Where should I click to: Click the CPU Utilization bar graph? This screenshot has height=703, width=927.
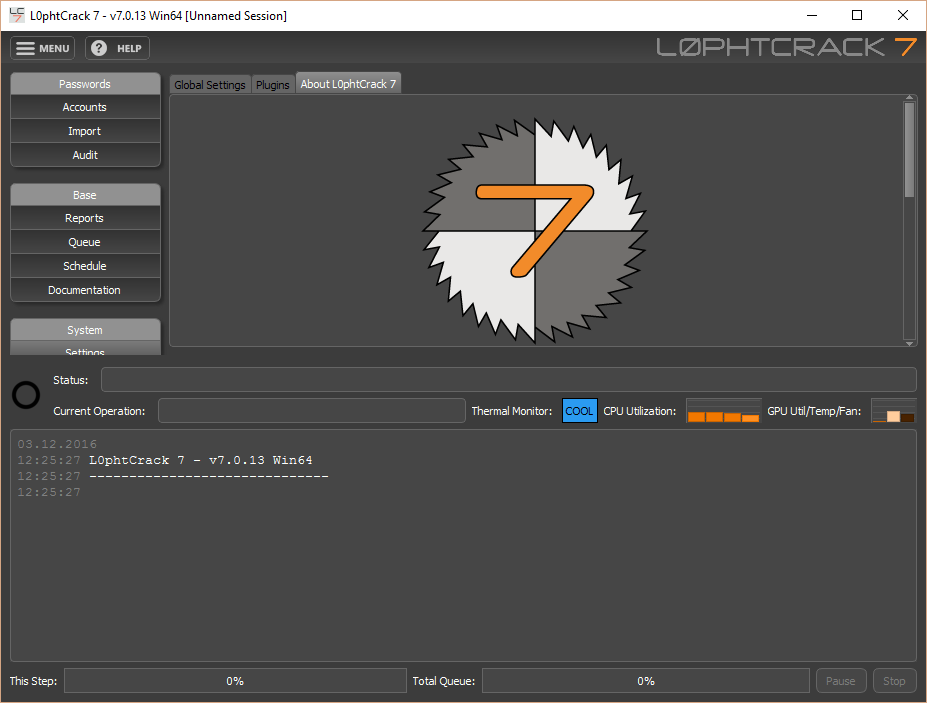723,411
